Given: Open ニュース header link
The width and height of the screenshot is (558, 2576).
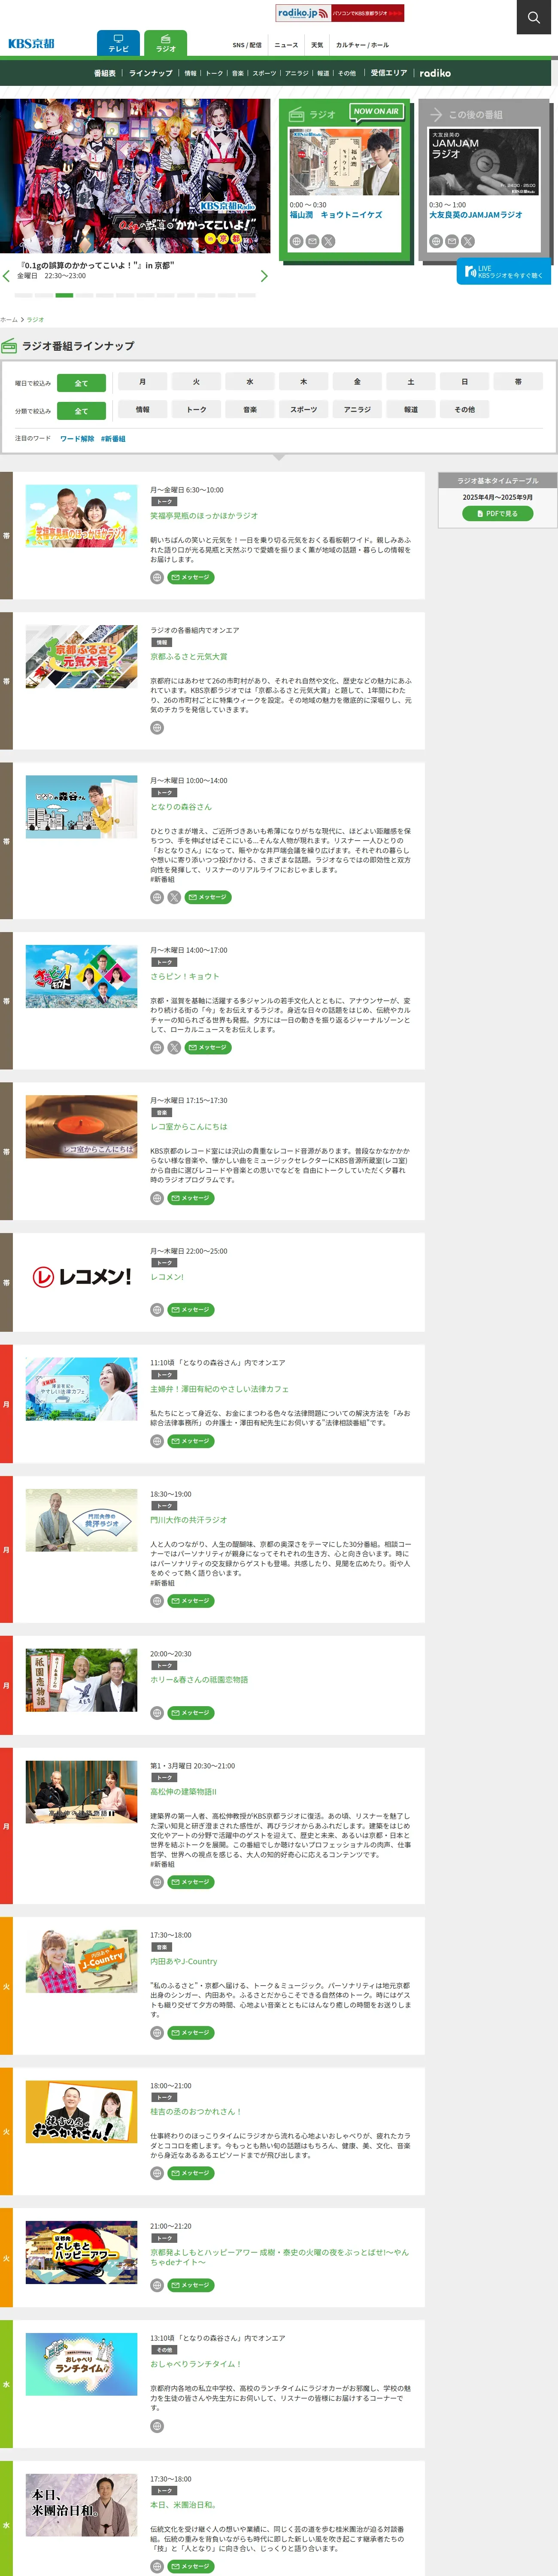Looking at the screenshot, I should click(286, 45).
